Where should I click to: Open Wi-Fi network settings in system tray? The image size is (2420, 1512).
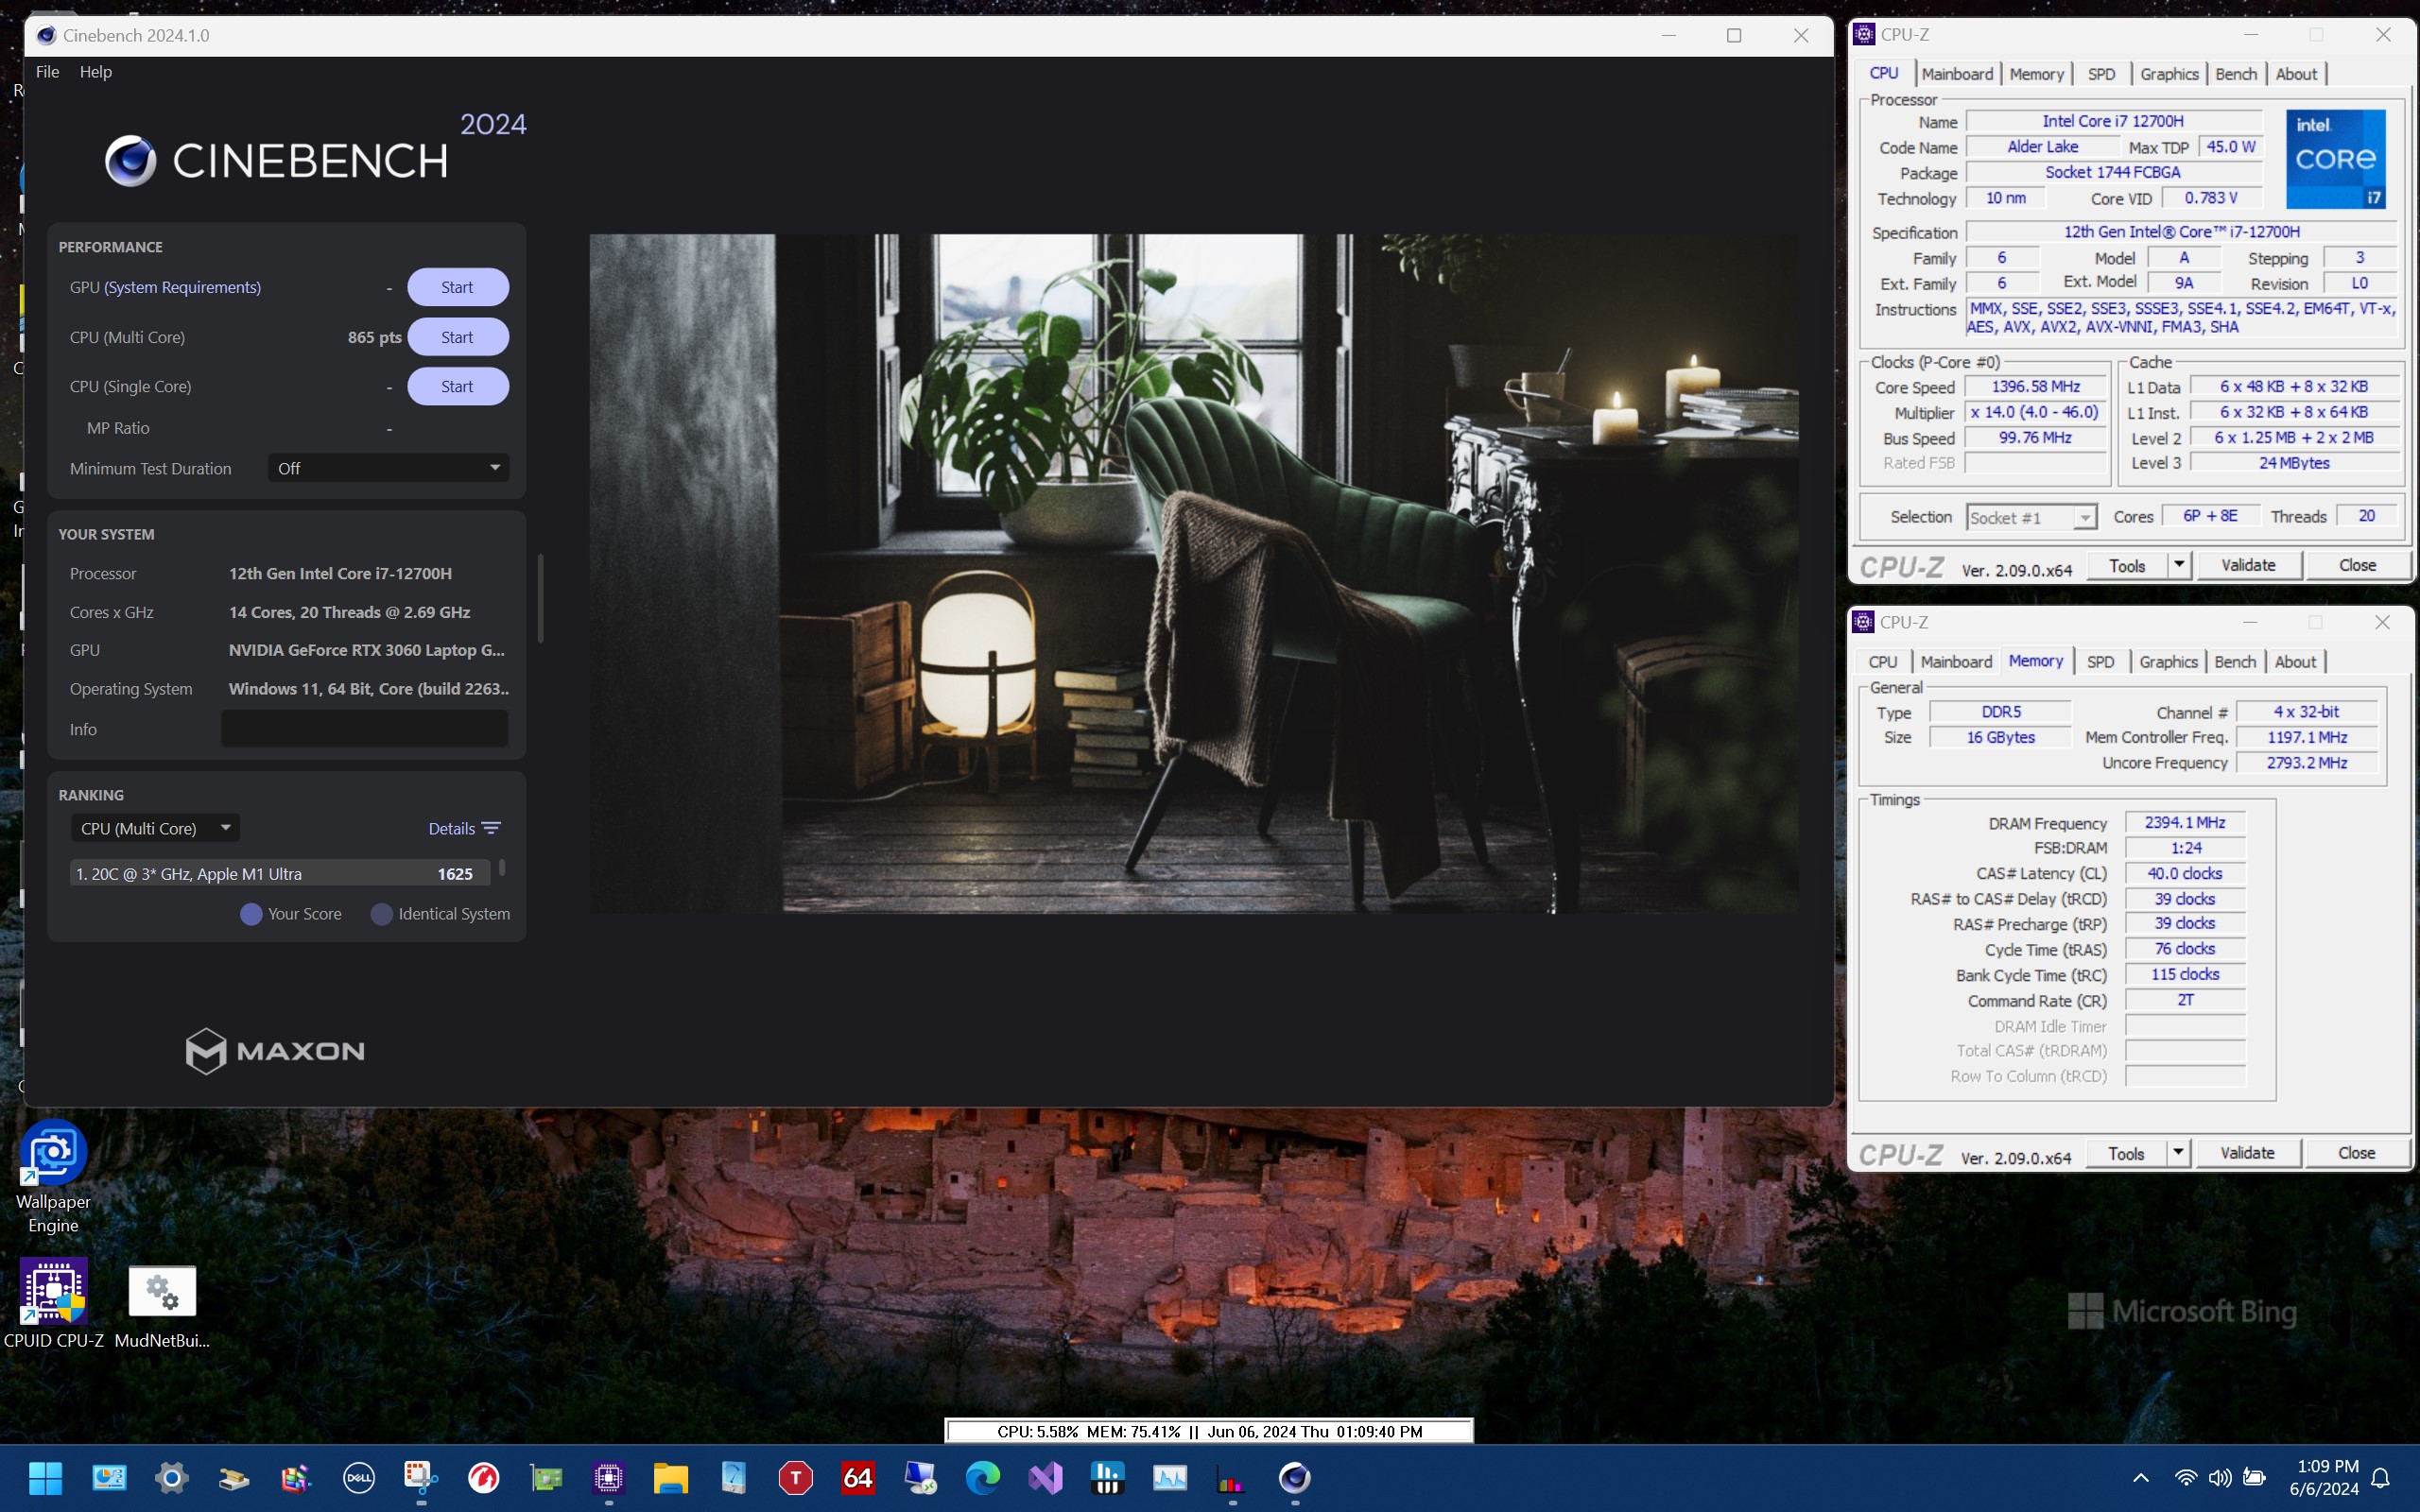coord(2186,1477)
